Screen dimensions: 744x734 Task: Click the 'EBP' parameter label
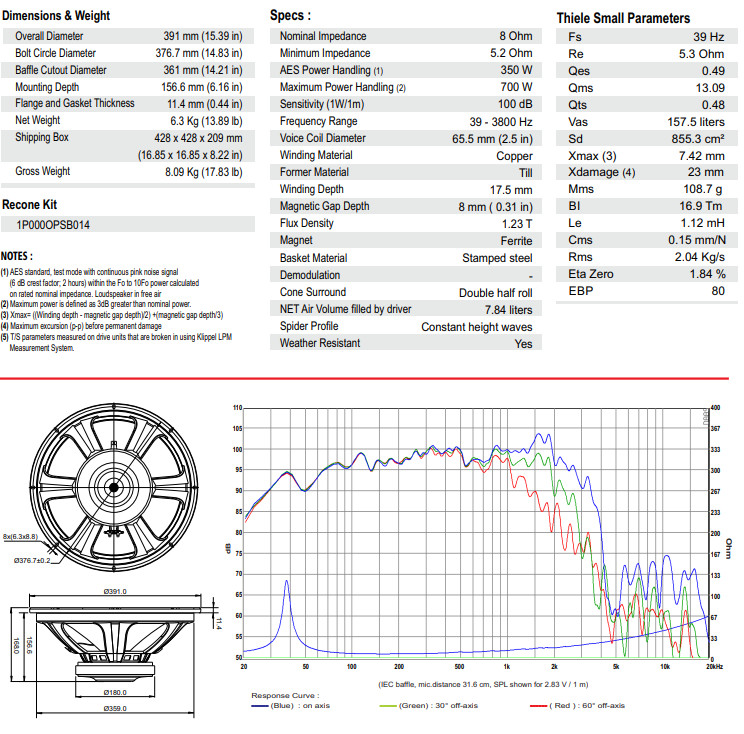click(x=581, y=291)
